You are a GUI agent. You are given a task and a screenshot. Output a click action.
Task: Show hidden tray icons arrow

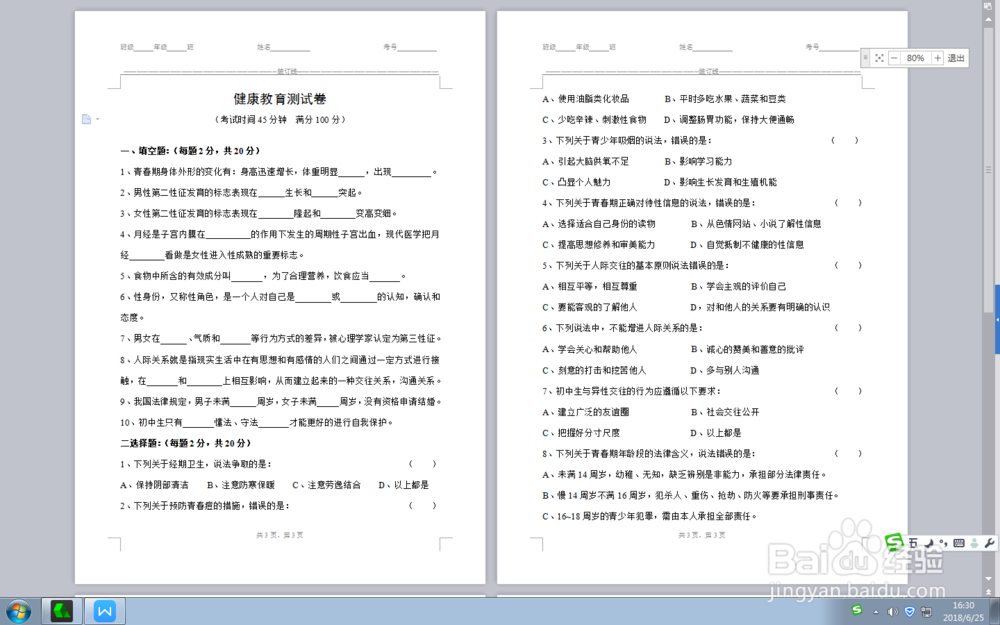click(x=876, y=612)
